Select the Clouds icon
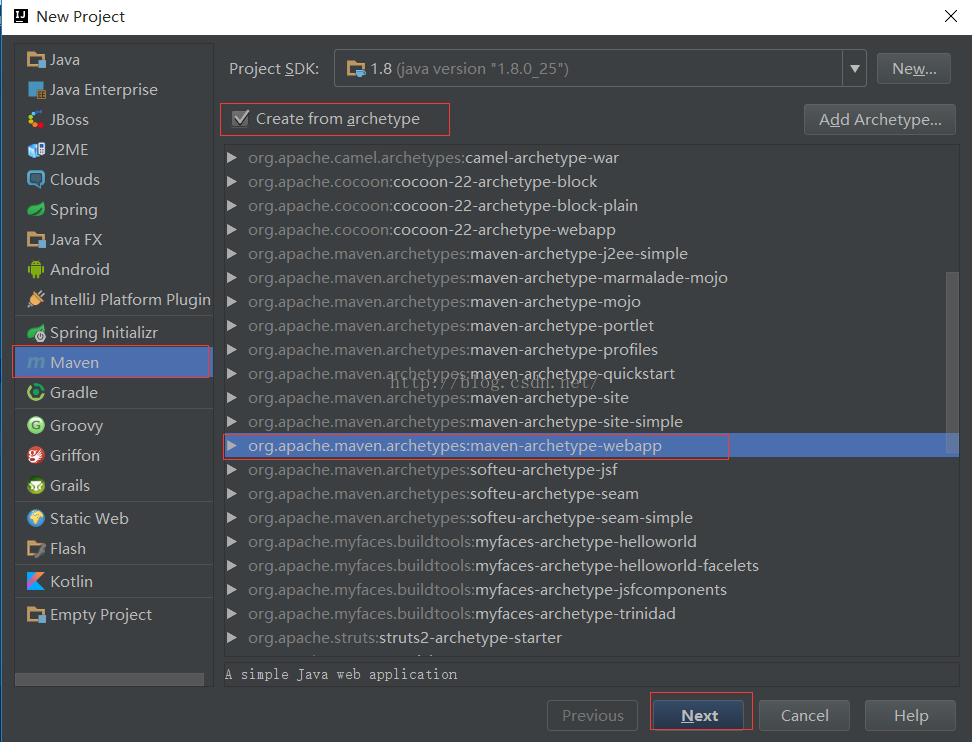 [36, 180]
